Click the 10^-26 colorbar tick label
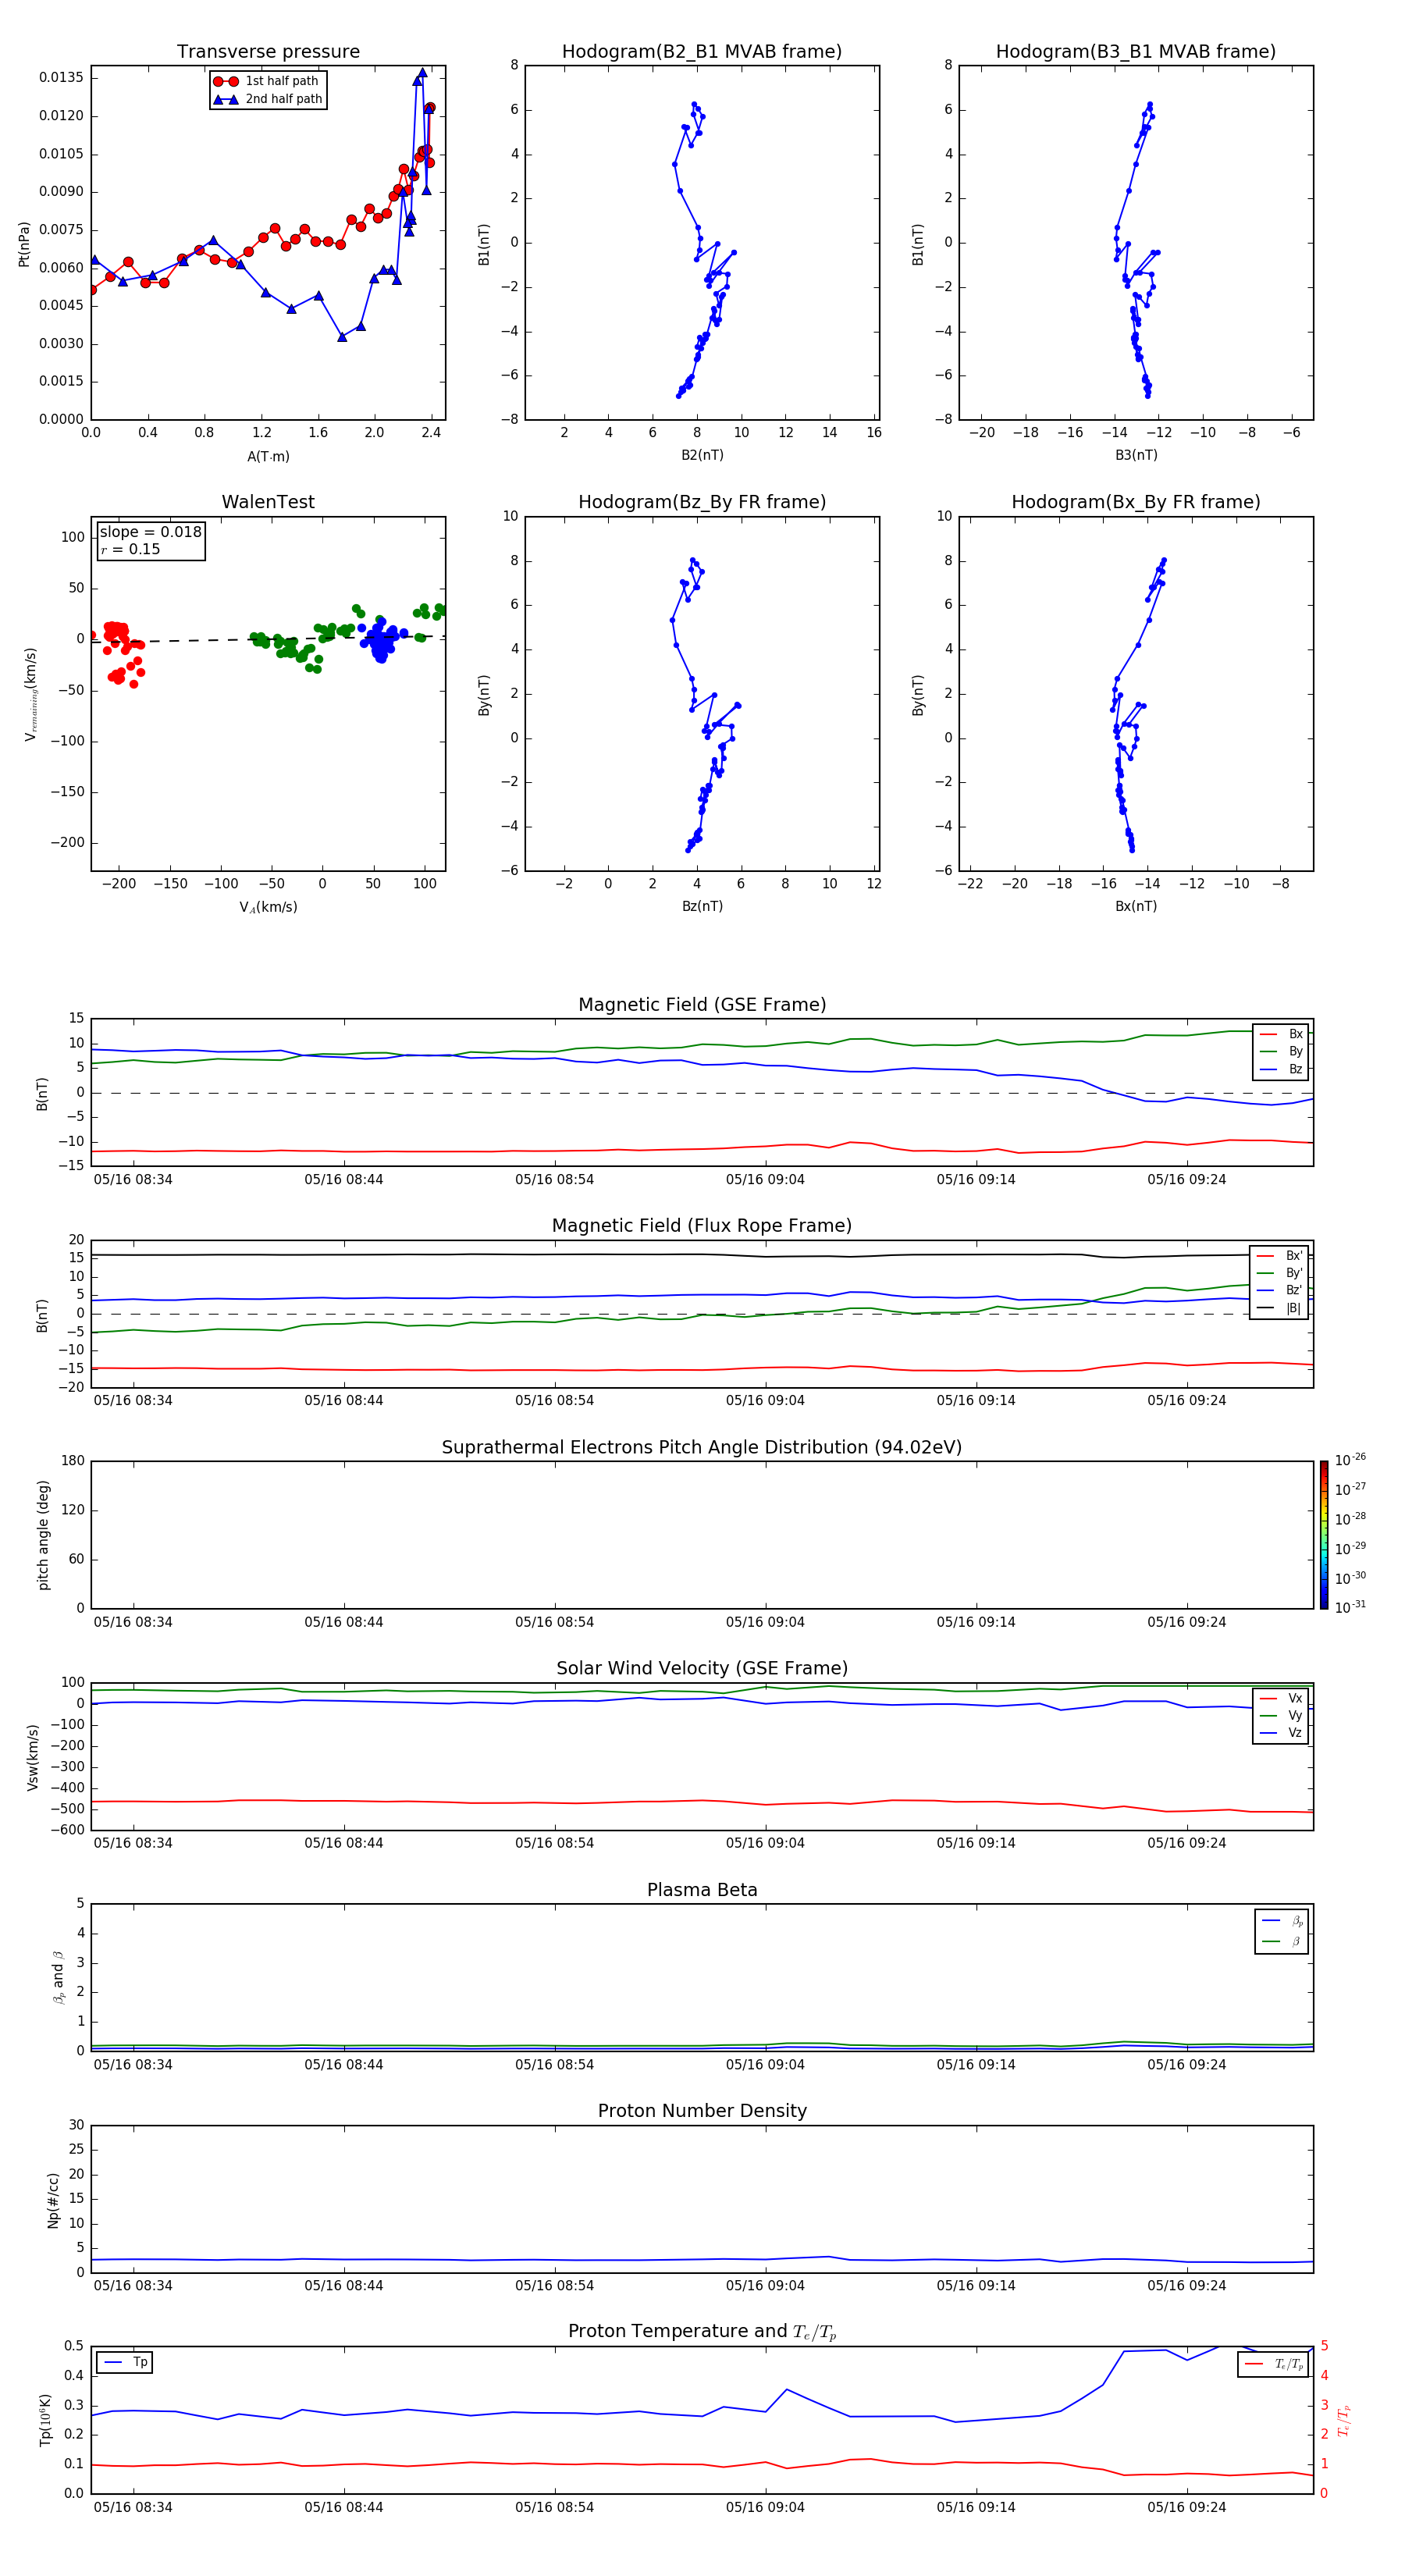The height and width of the screenshot is (2576, 1405). click(1350, 1460)
